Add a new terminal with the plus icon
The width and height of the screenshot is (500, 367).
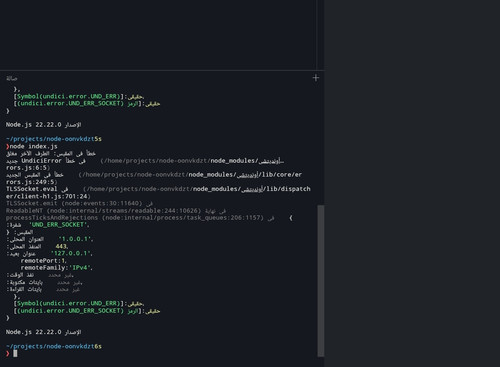click(316, 78)
